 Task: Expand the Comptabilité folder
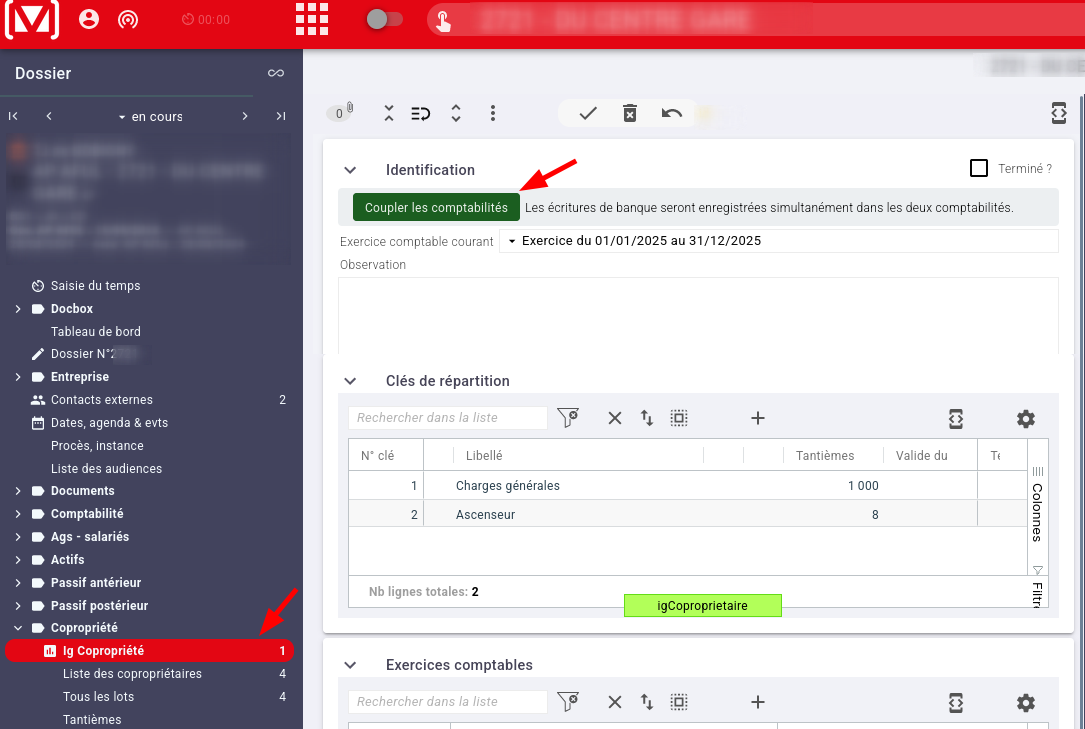click(18, 514)
